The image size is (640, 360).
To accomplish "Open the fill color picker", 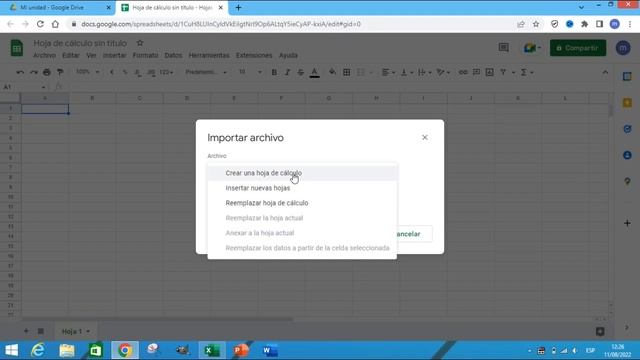I will [x=332, y=72].
